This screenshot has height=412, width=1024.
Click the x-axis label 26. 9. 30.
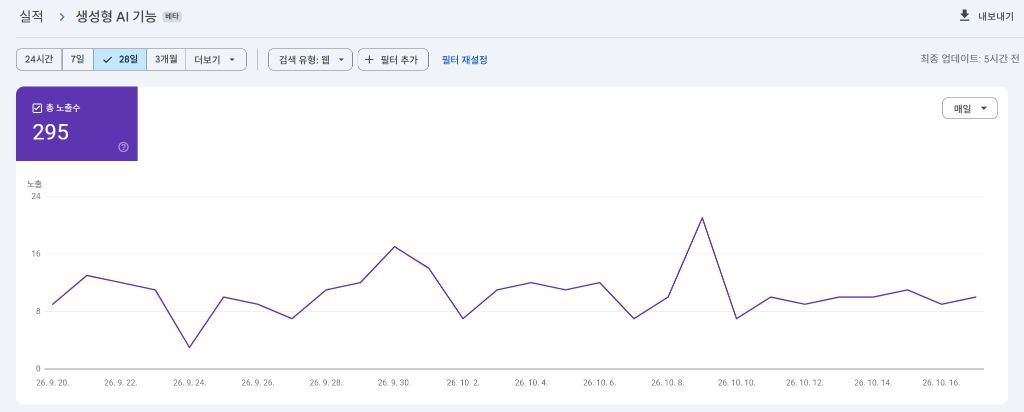coord(394,383)
